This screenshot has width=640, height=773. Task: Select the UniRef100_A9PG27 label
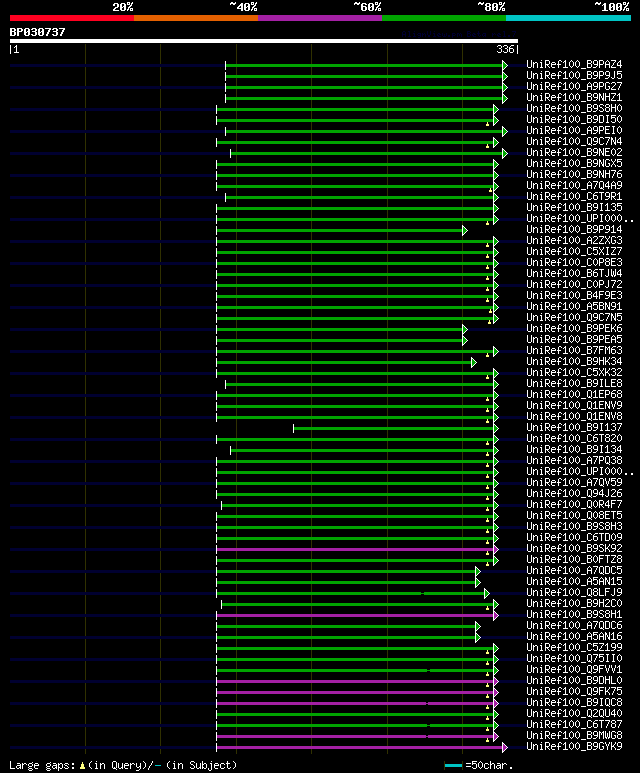[574, 86]
